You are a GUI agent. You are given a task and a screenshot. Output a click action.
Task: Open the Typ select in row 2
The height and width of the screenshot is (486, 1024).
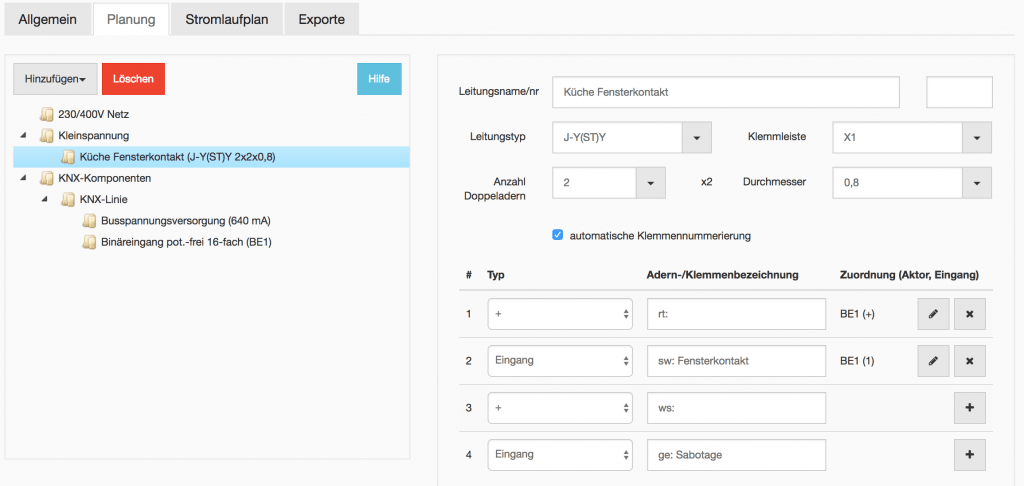point(560,361)
